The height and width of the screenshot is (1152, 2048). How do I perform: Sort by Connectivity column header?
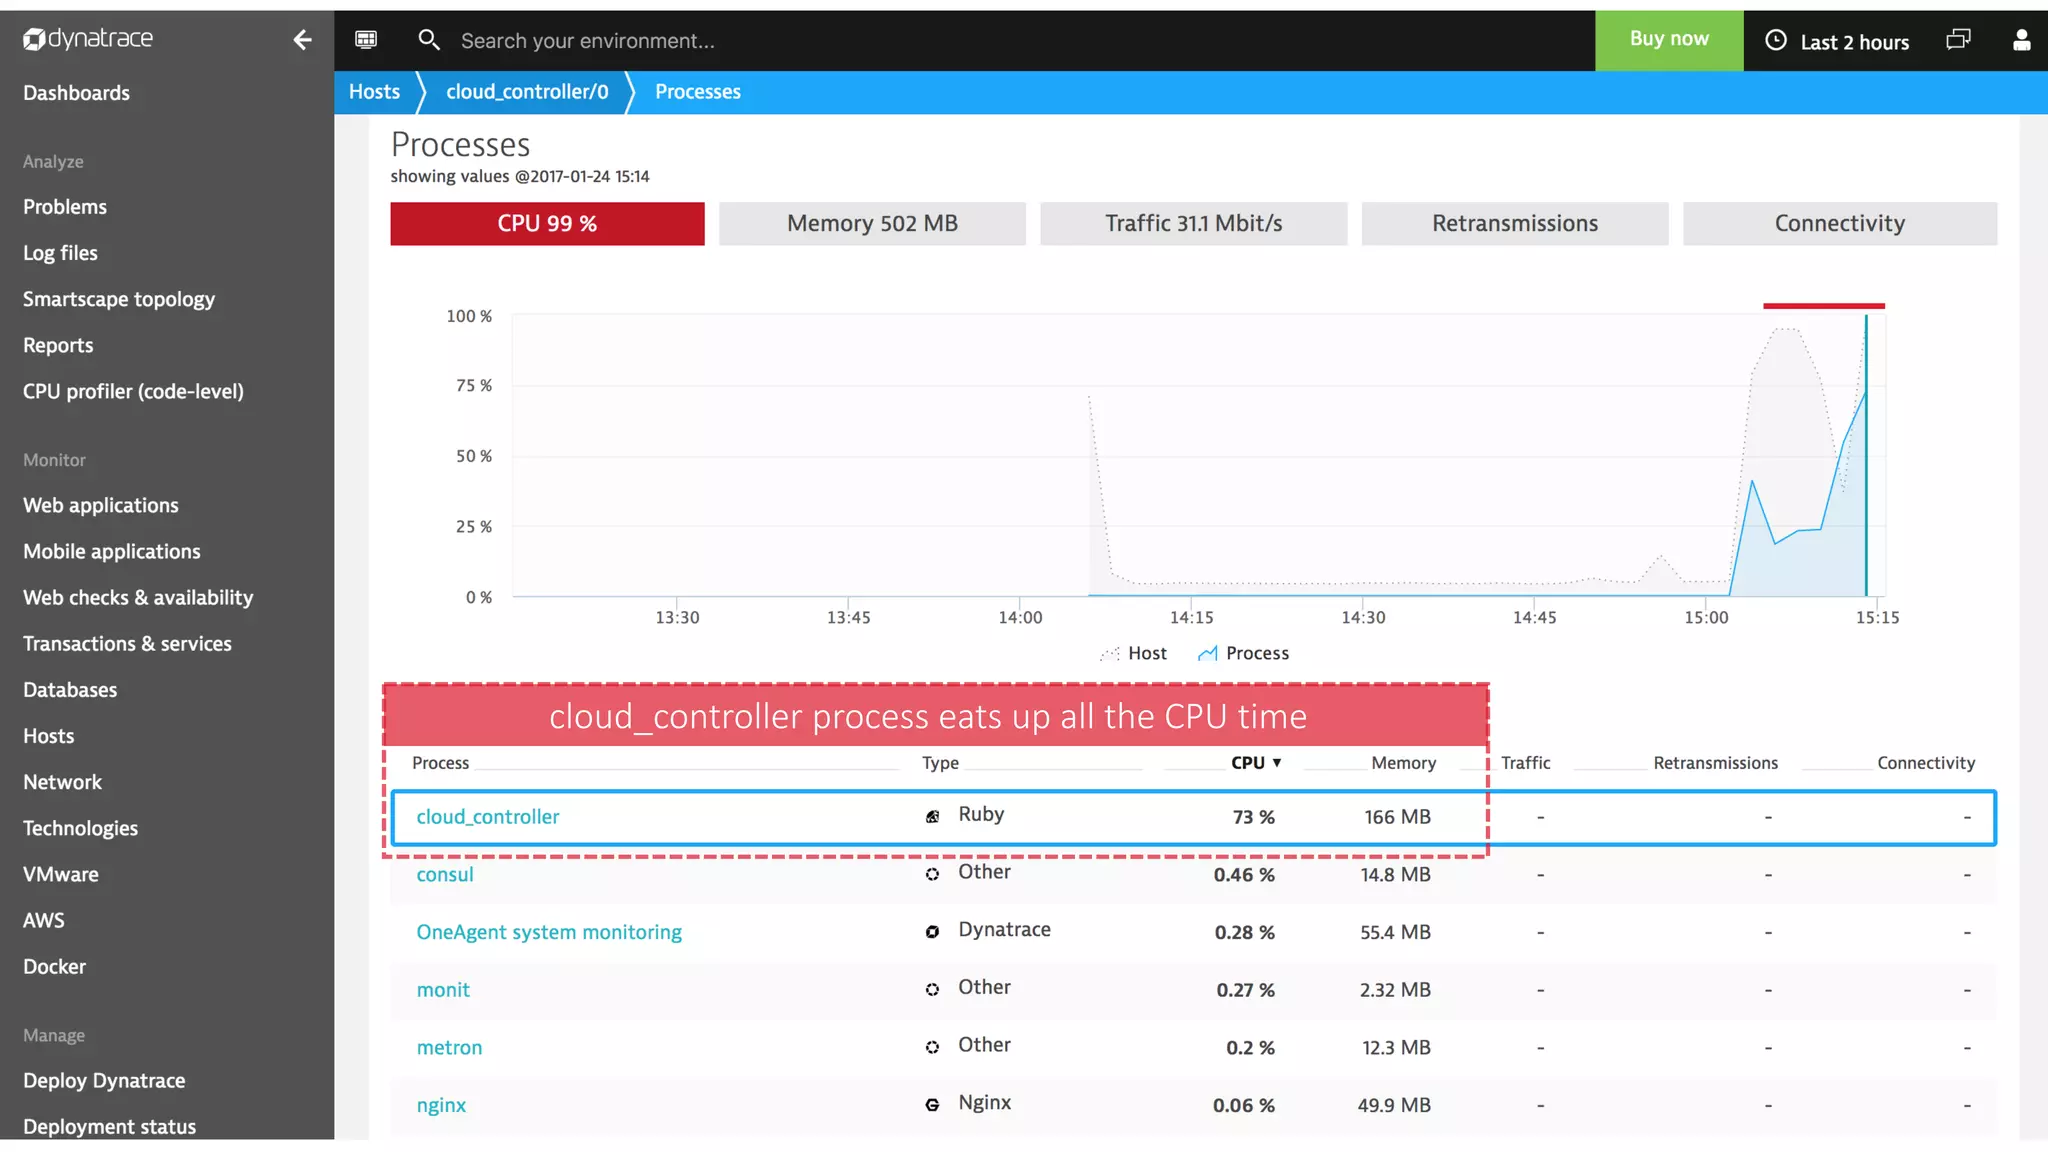(1926, 763)
